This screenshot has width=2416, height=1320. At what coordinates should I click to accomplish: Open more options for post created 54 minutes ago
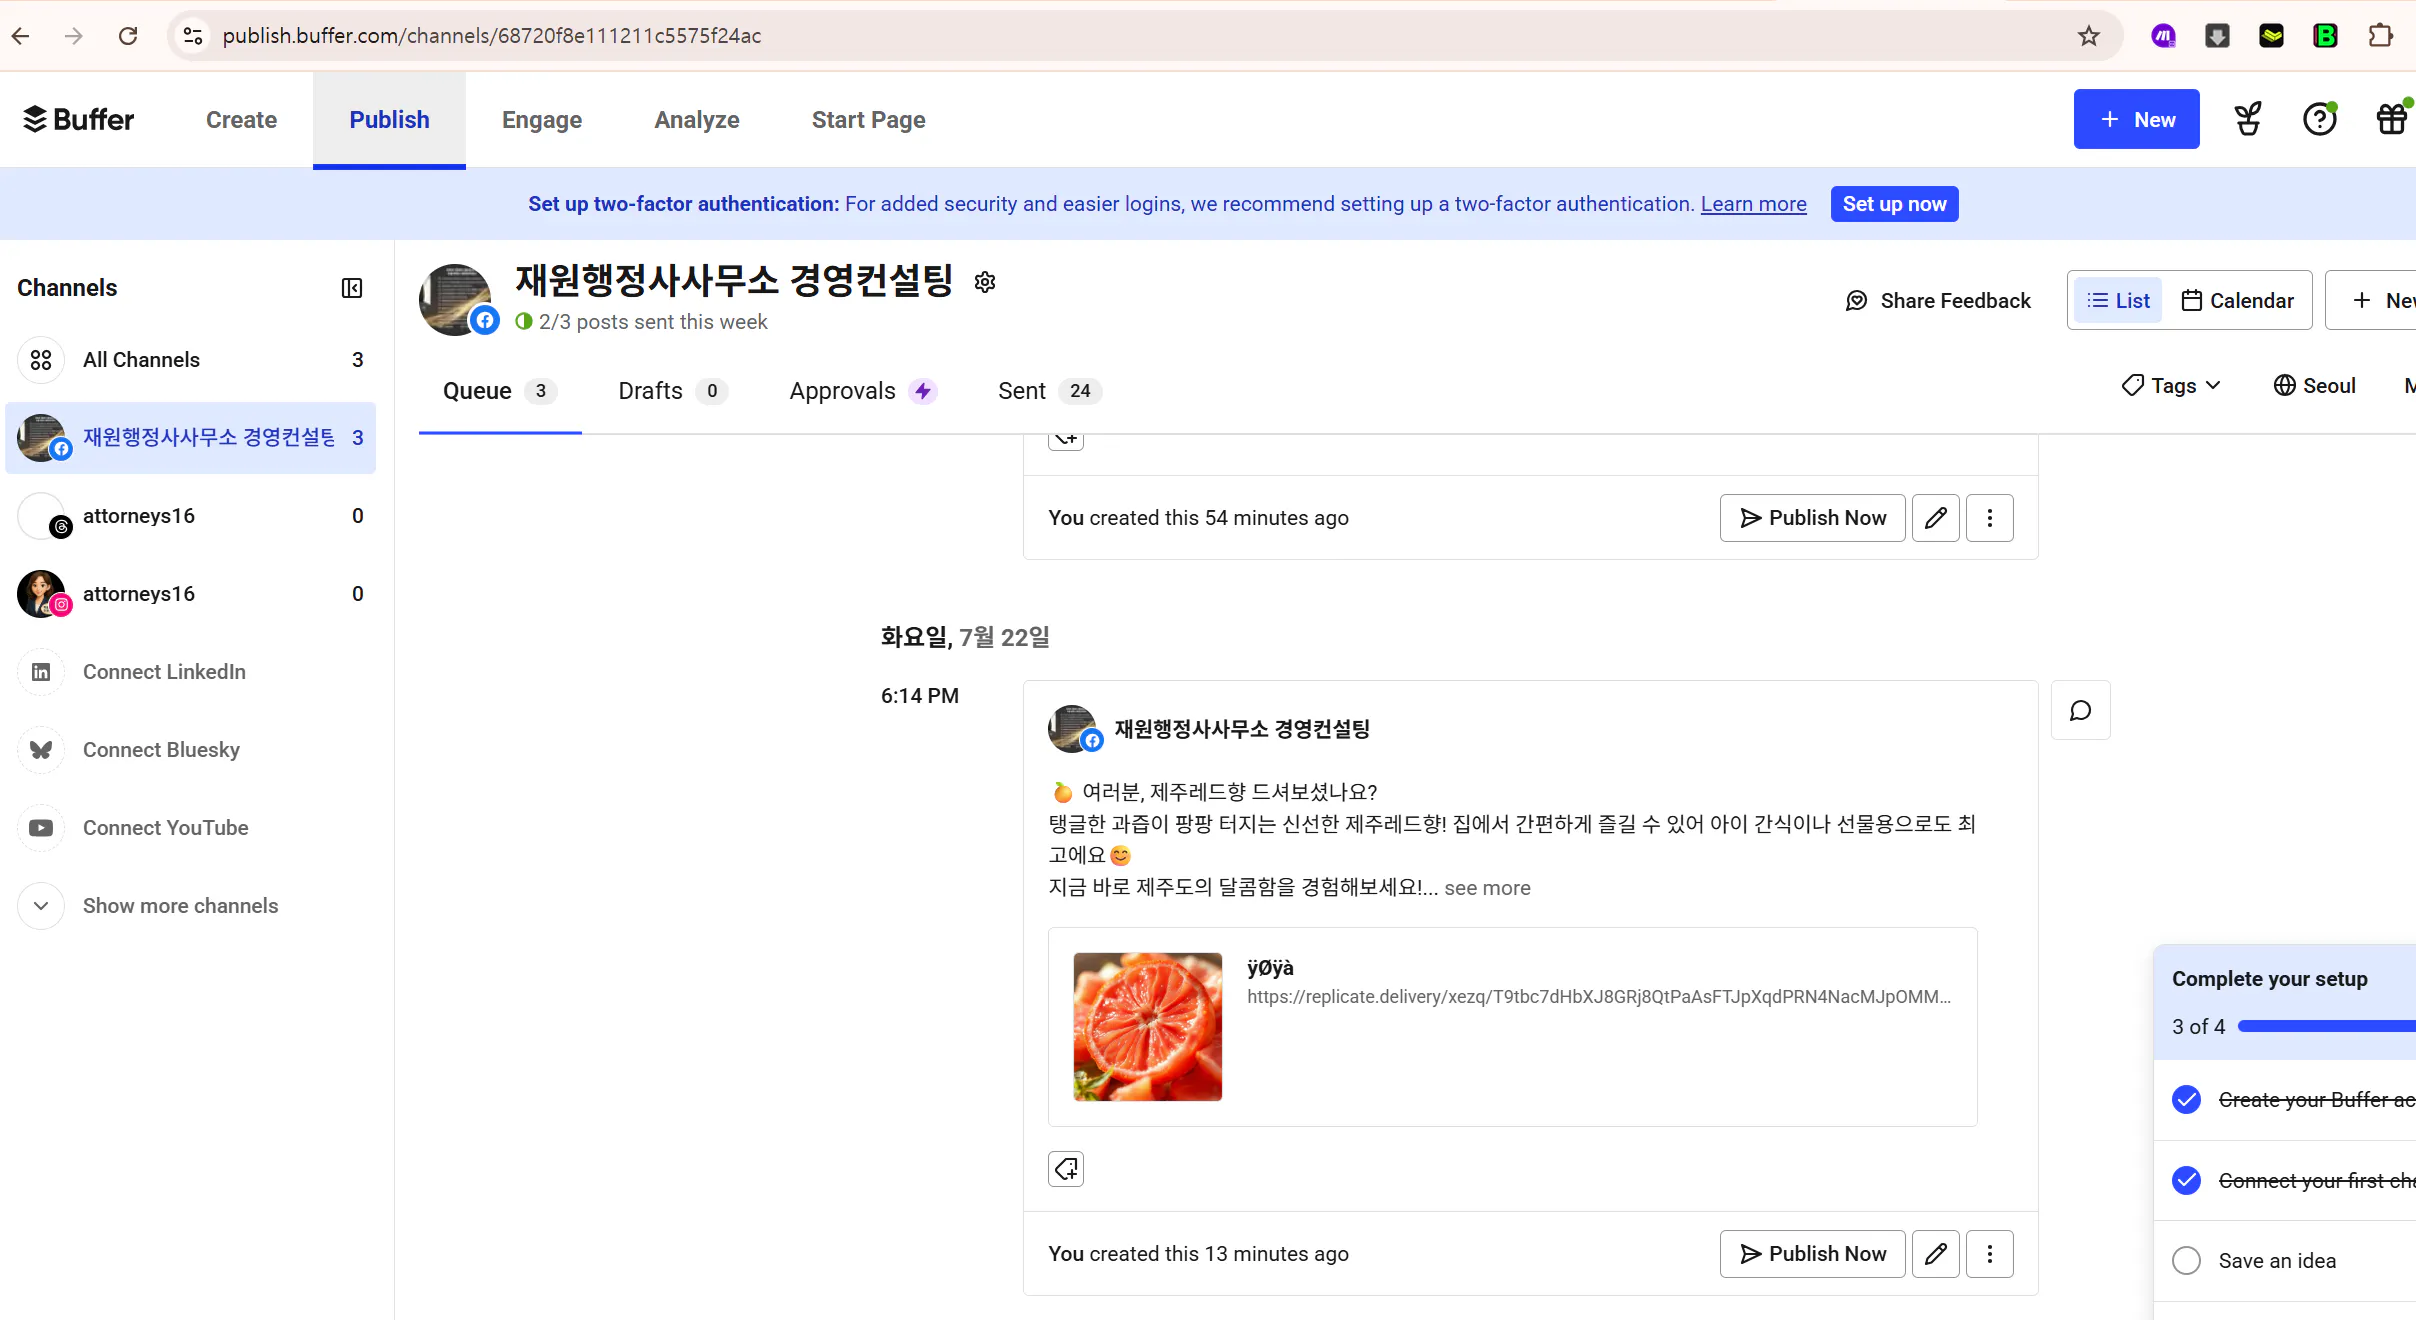(1989, 518)
